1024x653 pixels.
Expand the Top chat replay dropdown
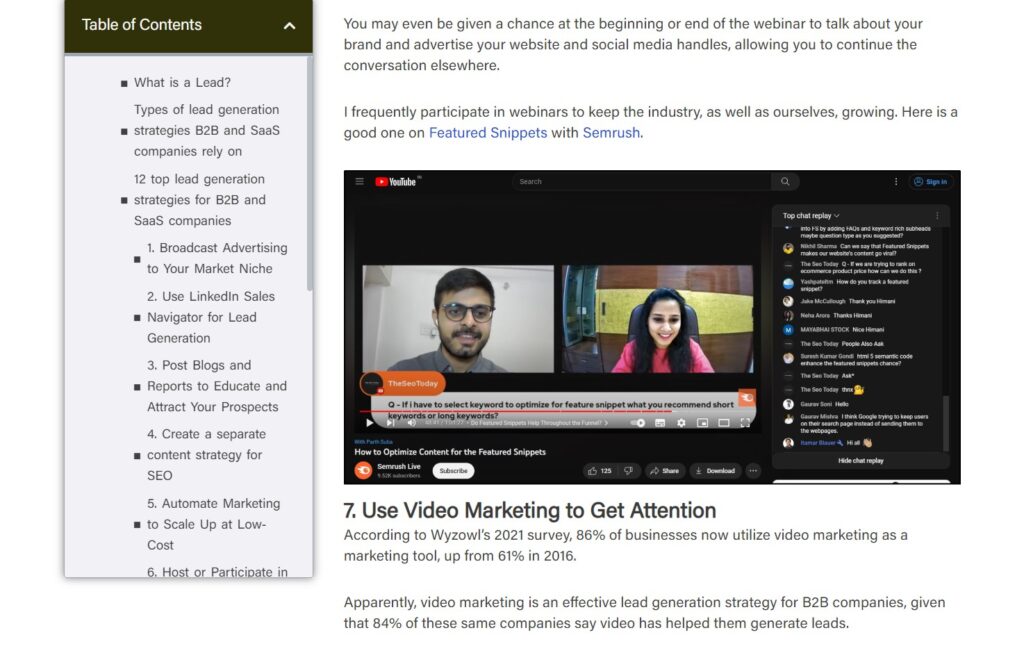click(x=811, y=215)
